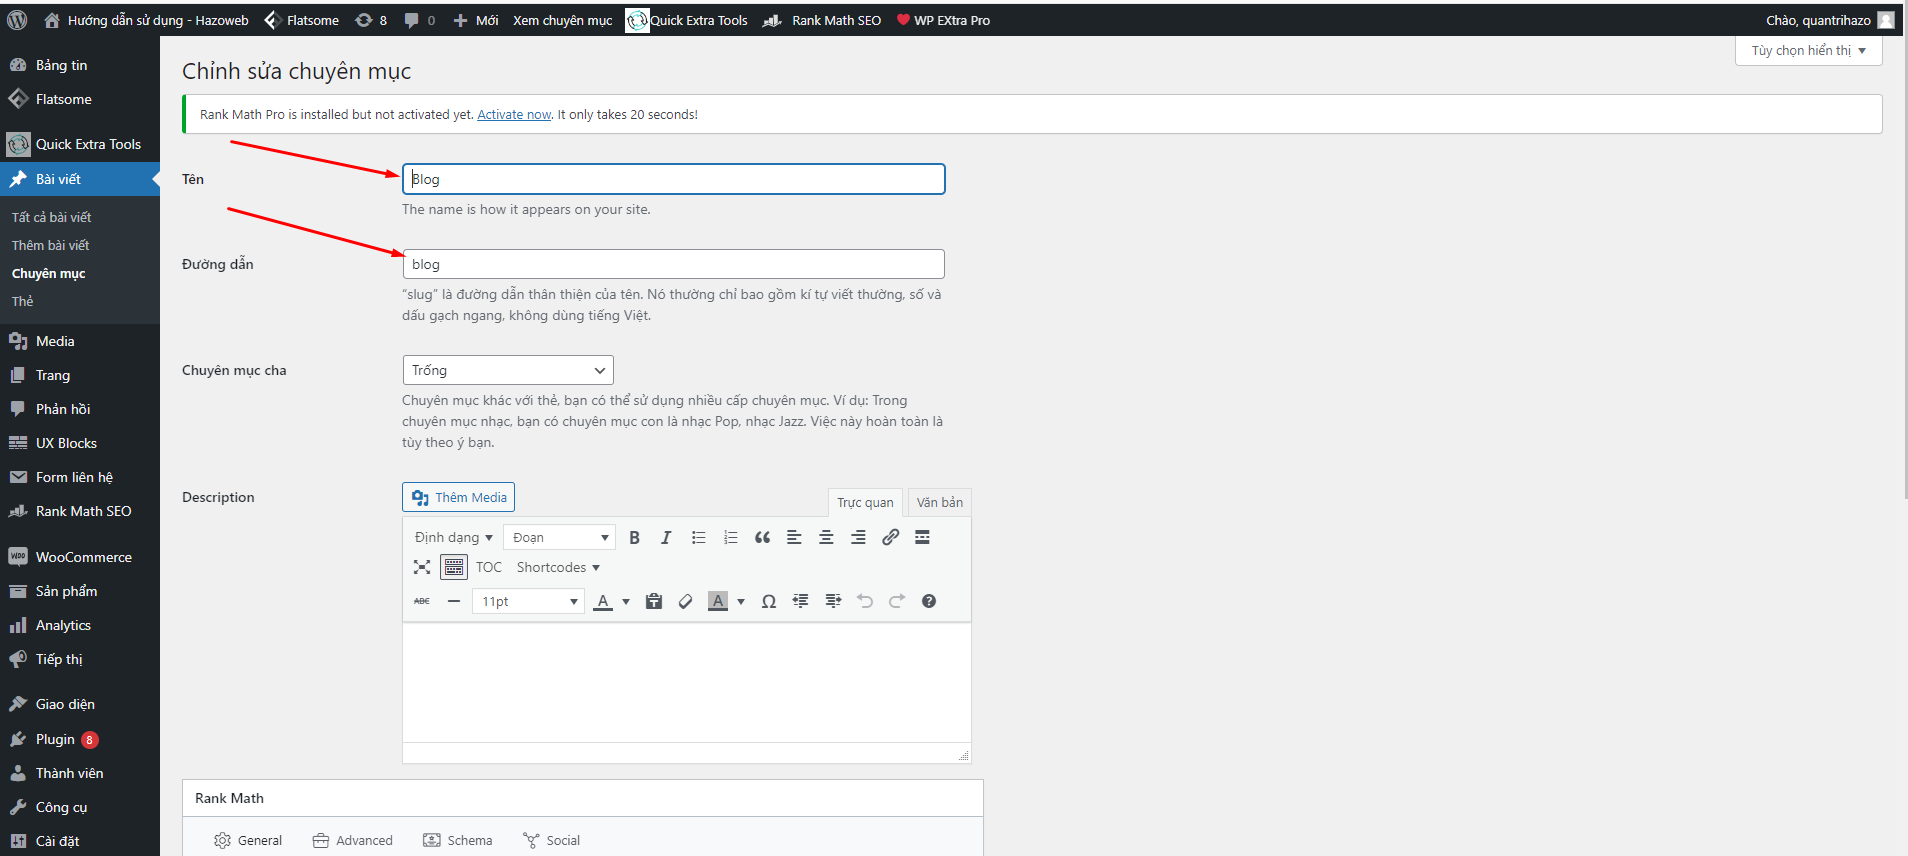This screenshot has height=856, width=1908.
Task: Toggle bold formatting in the editor
Action: click(634, 538)
